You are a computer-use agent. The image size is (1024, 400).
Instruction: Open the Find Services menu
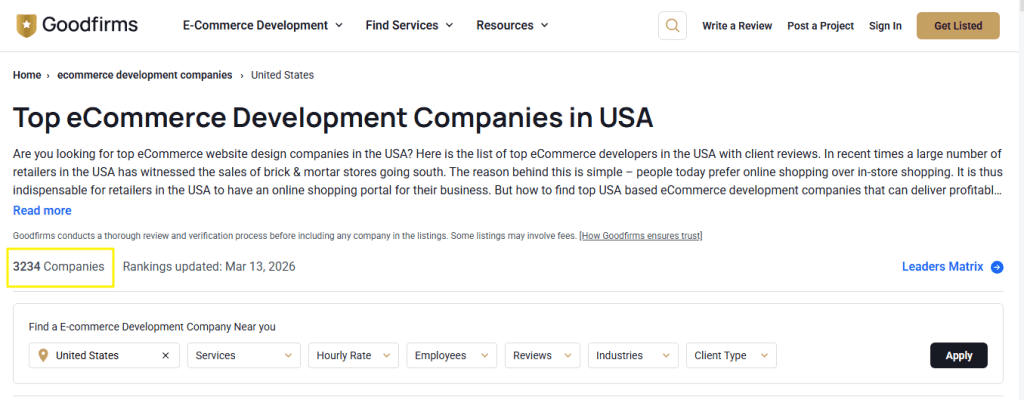409,25
